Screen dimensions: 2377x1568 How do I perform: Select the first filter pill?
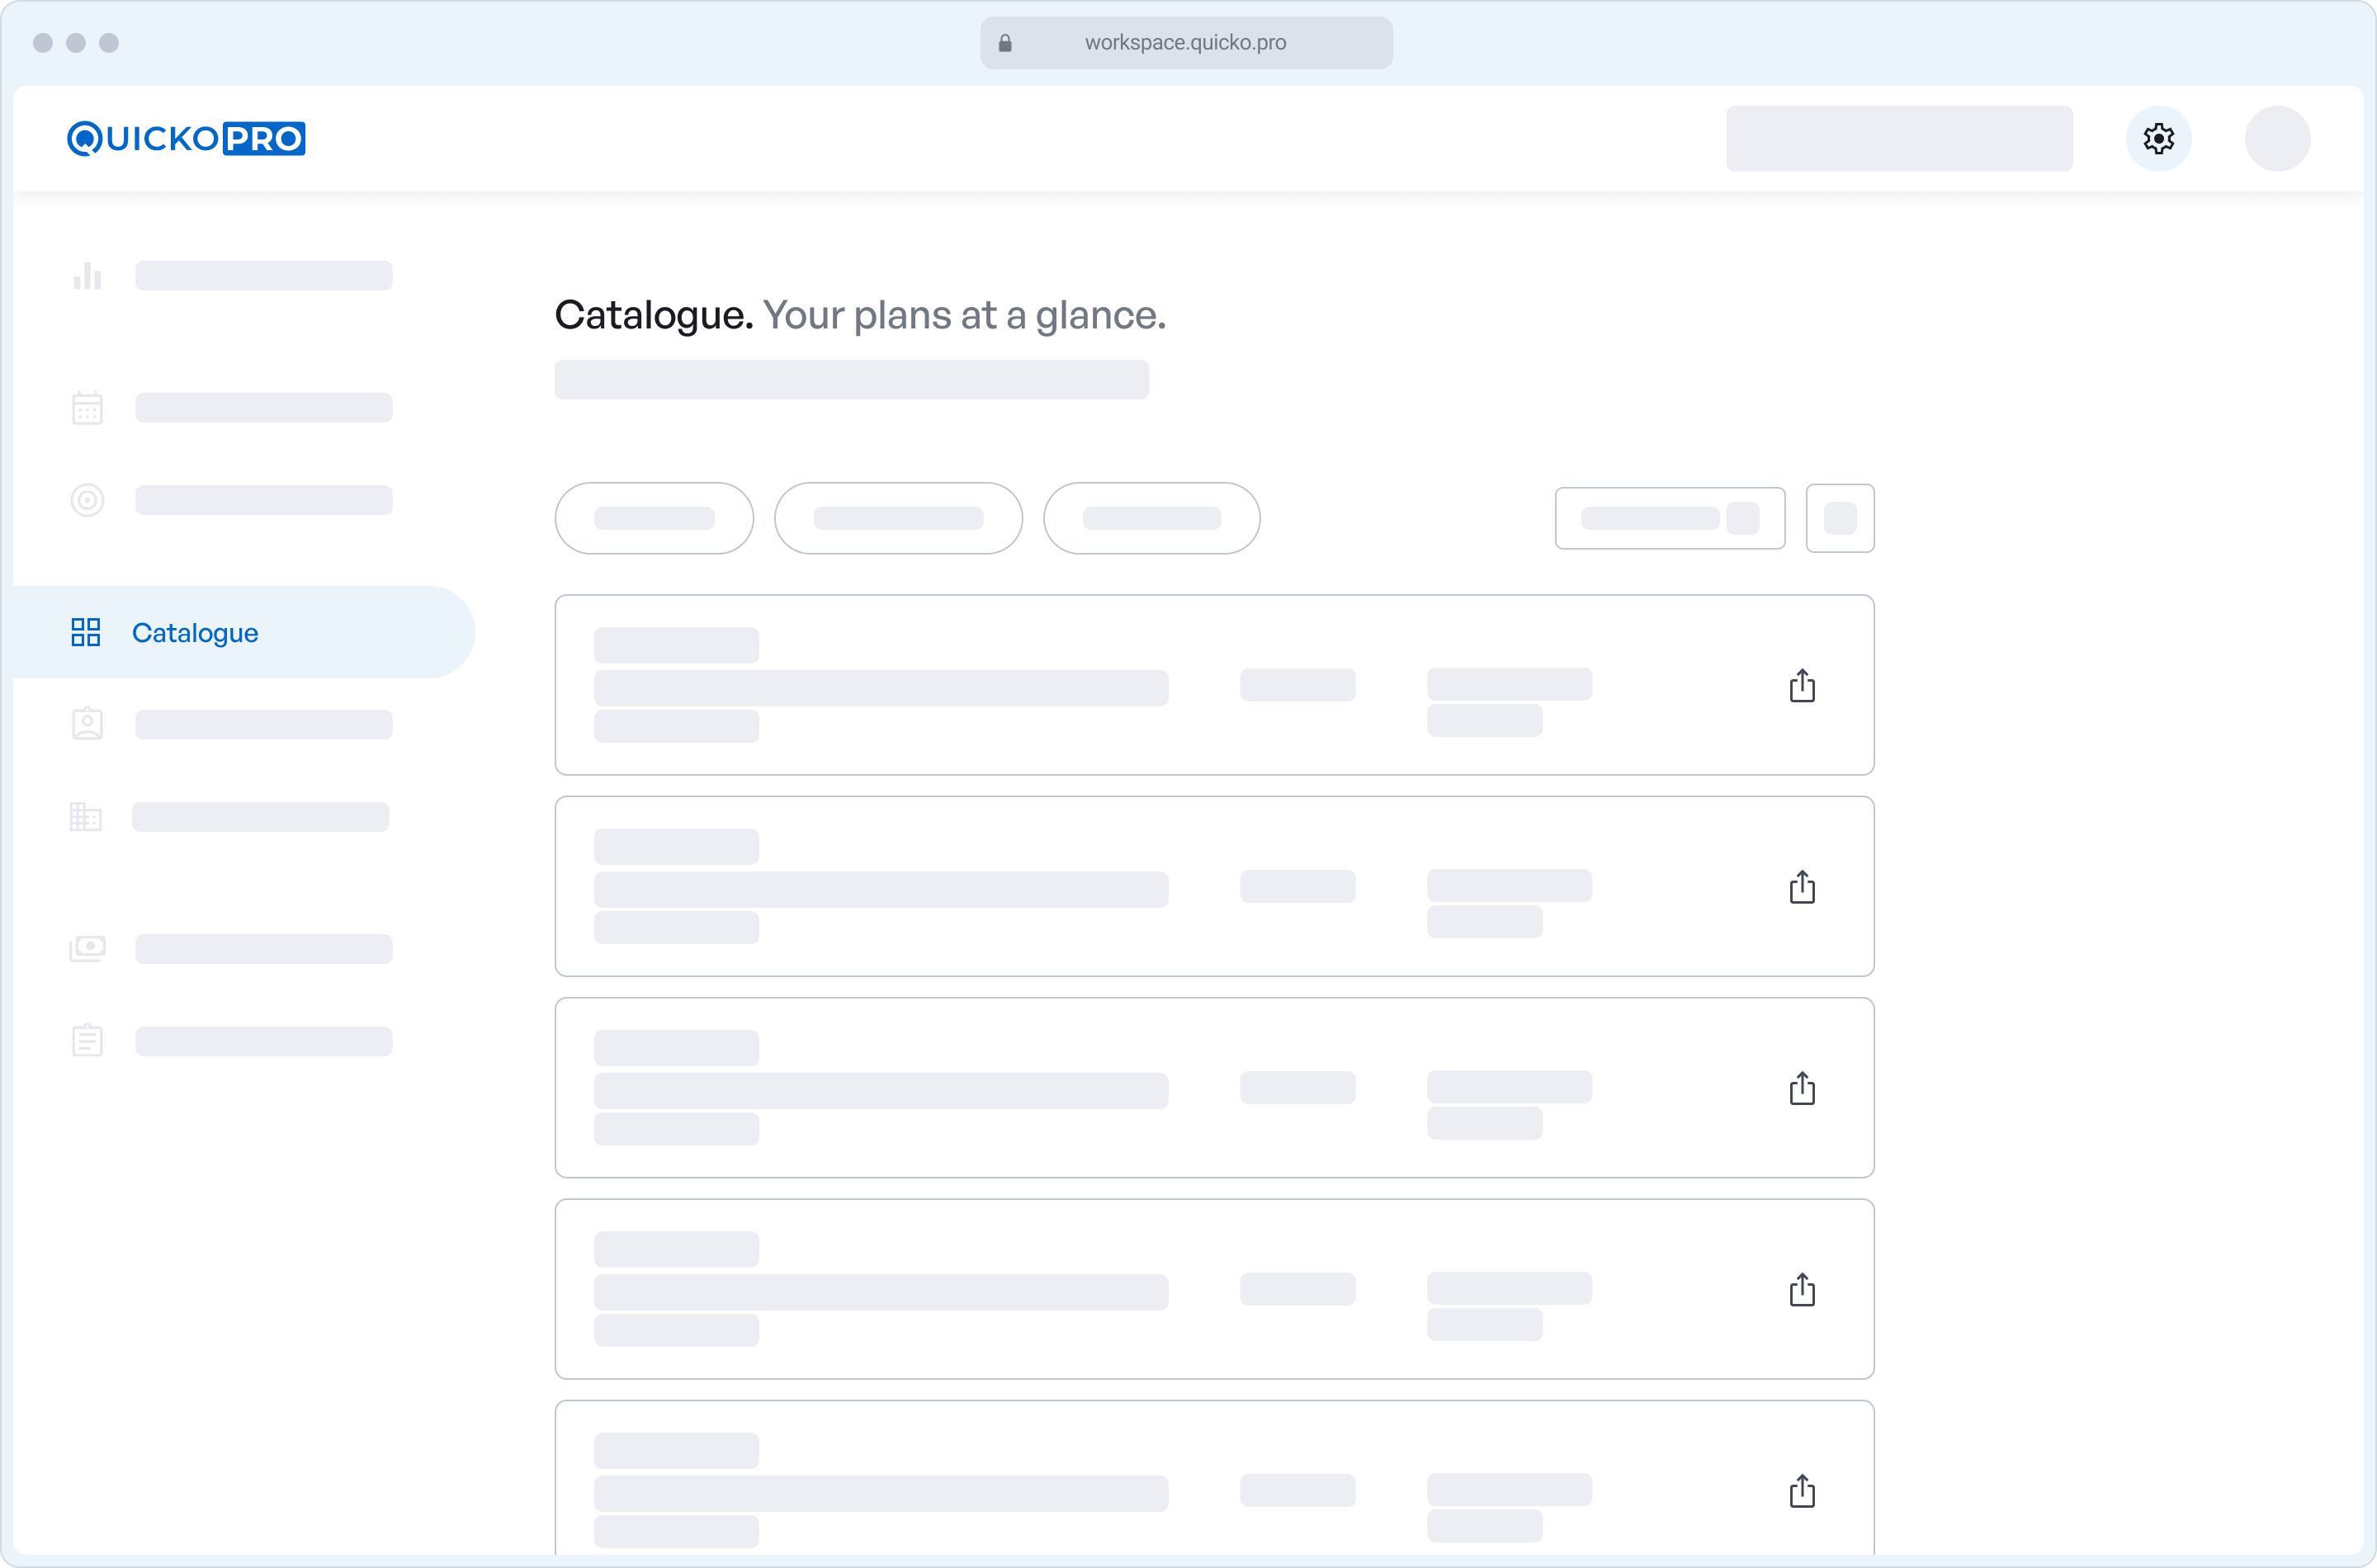coord(654,518)
